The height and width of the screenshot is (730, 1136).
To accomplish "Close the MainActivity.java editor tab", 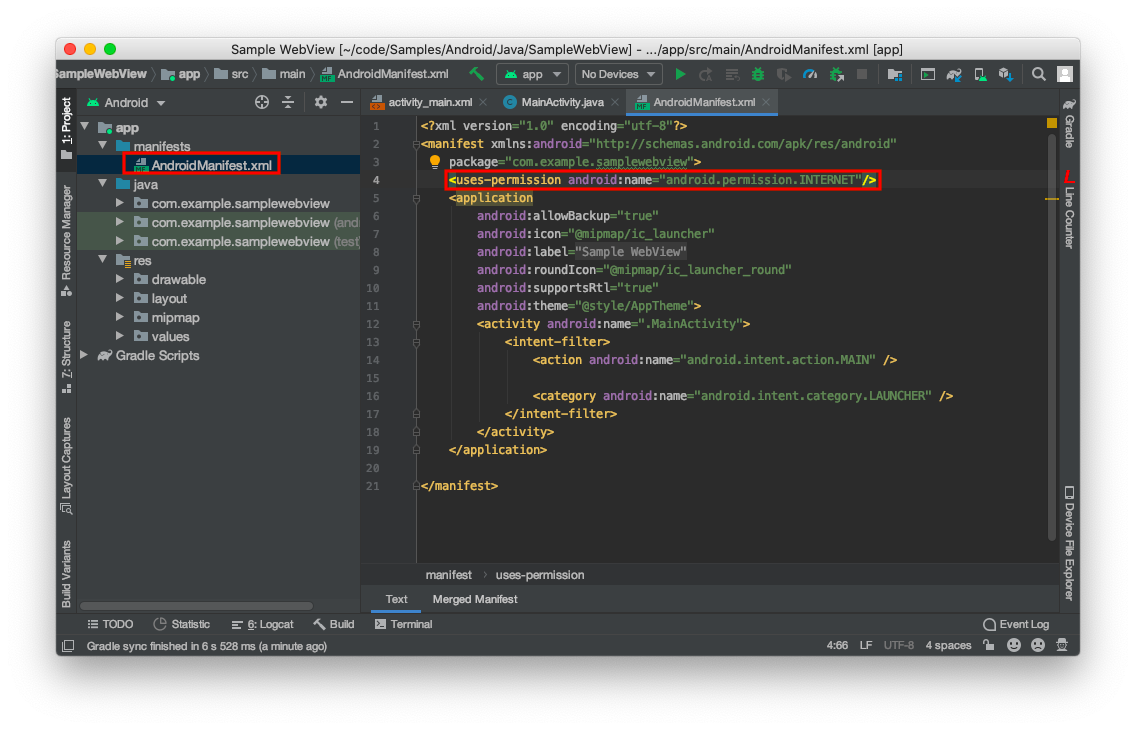I will point(614,102).
